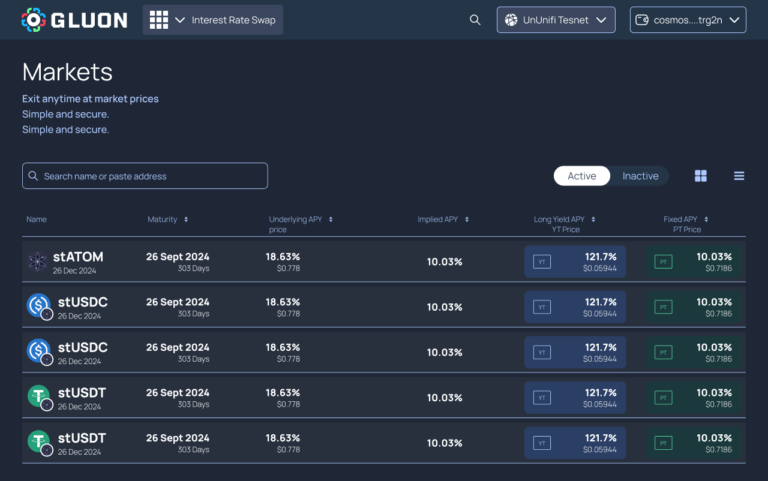Click YT button in second stUSDC row

[575, 352]
